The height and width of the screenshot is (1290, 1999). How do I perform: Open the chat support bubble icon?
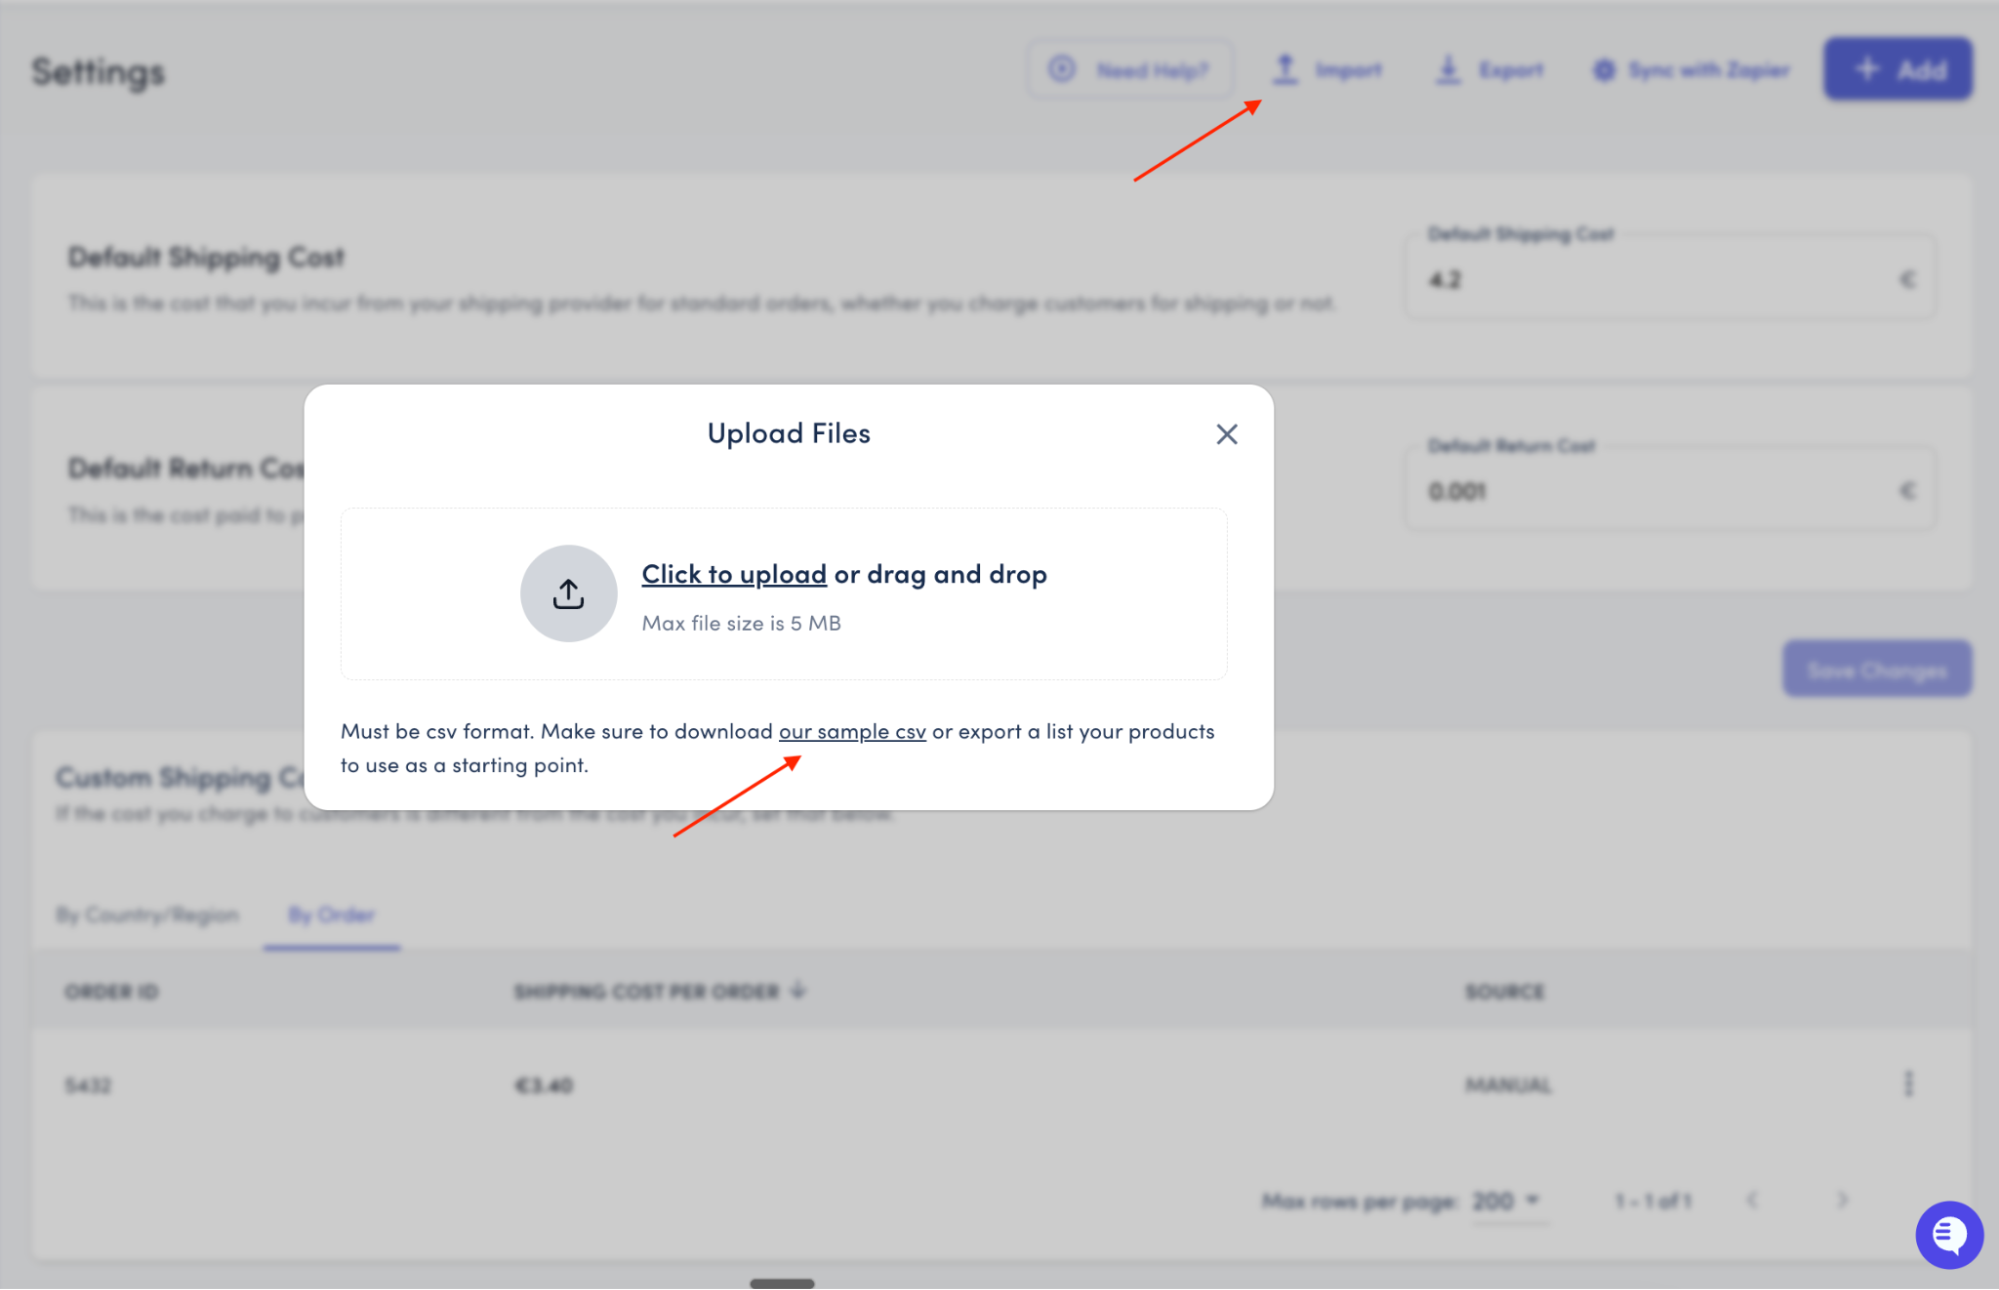tap(1948, 1234)
